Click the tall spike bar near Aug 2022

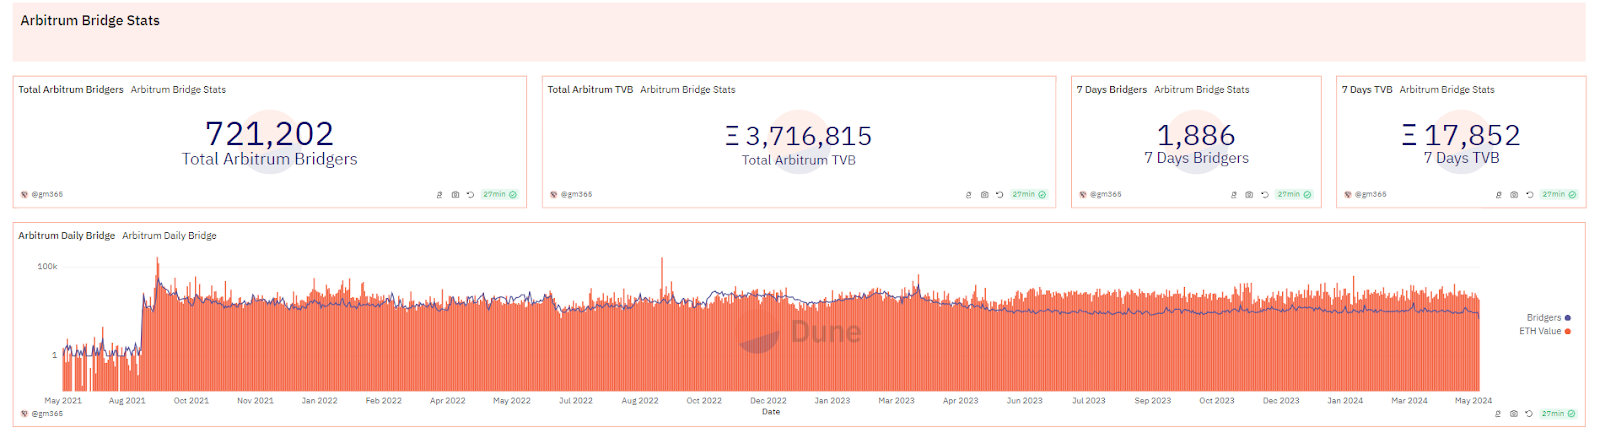[x=661, y=325]
